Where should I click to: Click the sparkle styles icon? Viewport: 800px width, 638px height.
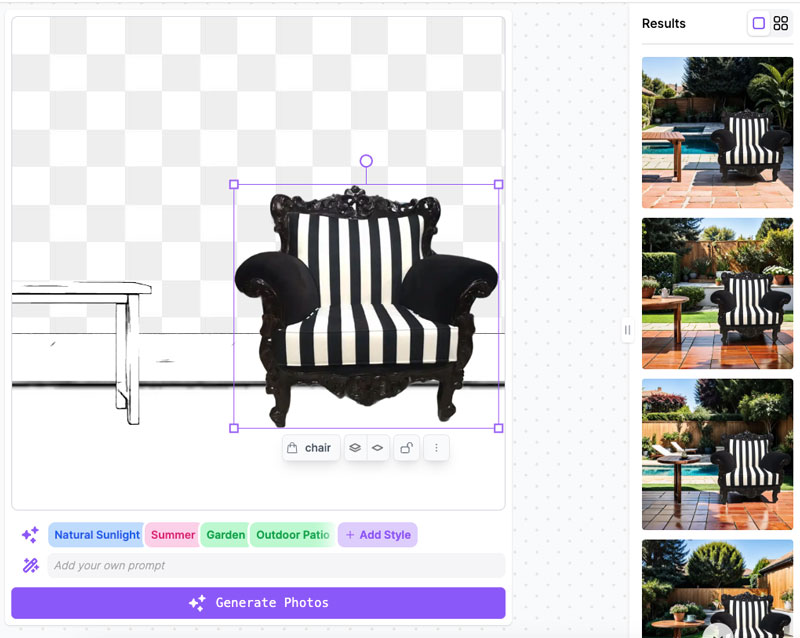[x=30, y=535]
